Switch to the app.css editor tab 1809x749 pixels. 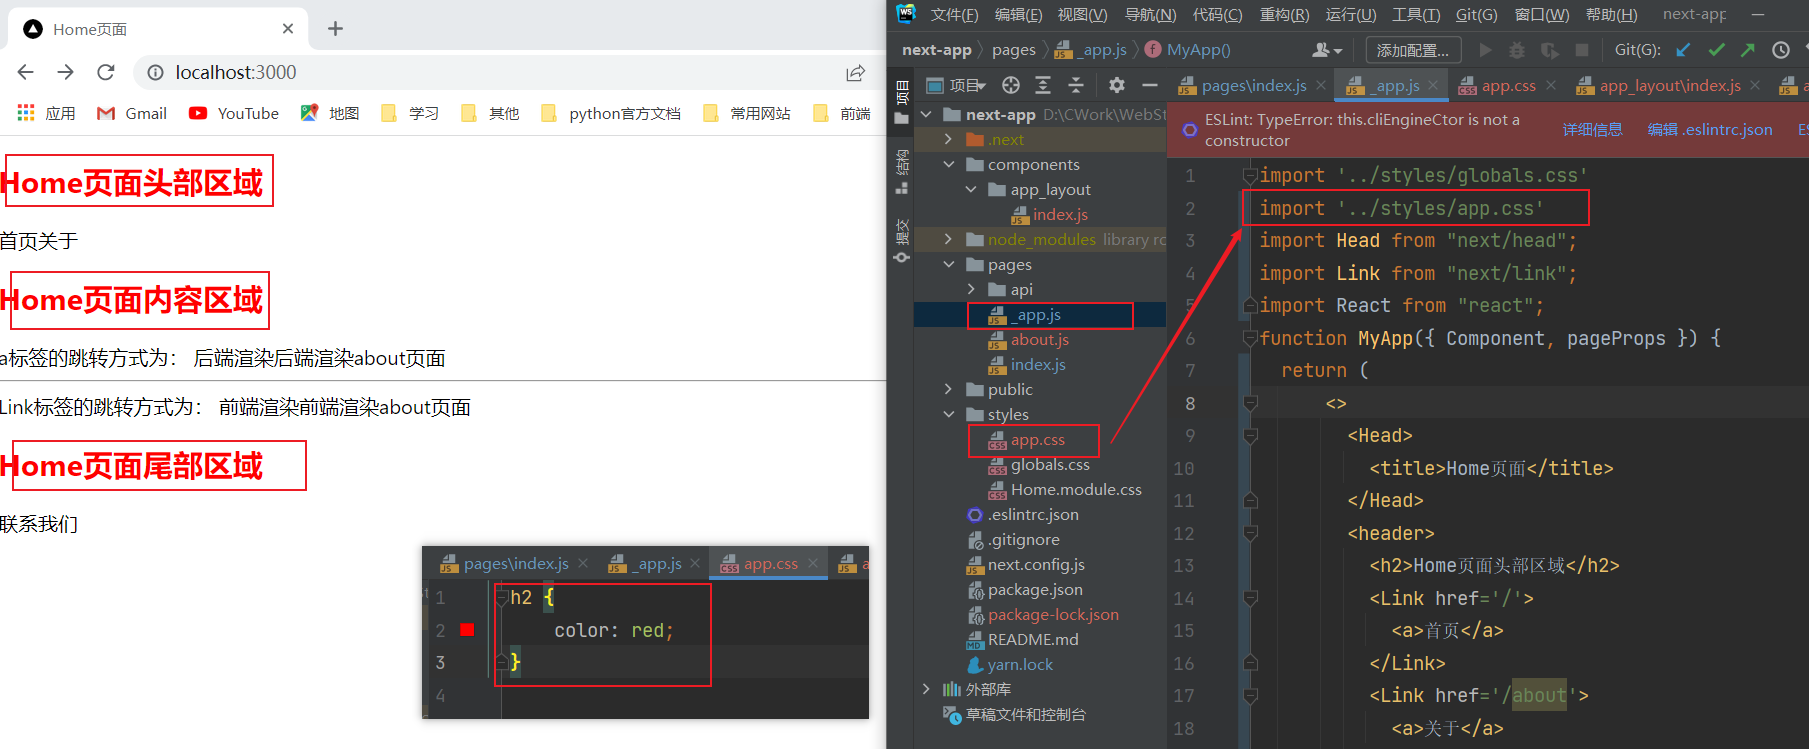click(1508, 86)
